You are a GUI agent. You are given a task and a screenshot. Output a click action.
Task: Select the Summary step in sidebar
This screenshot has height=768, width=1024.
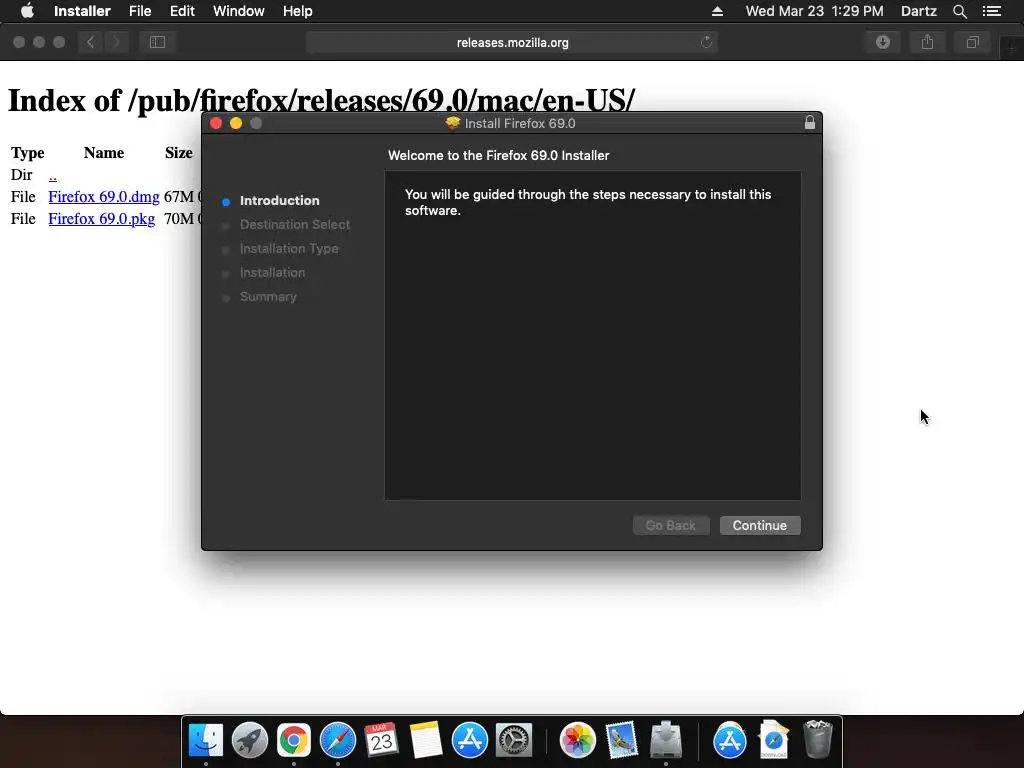(x=268, y=296)
